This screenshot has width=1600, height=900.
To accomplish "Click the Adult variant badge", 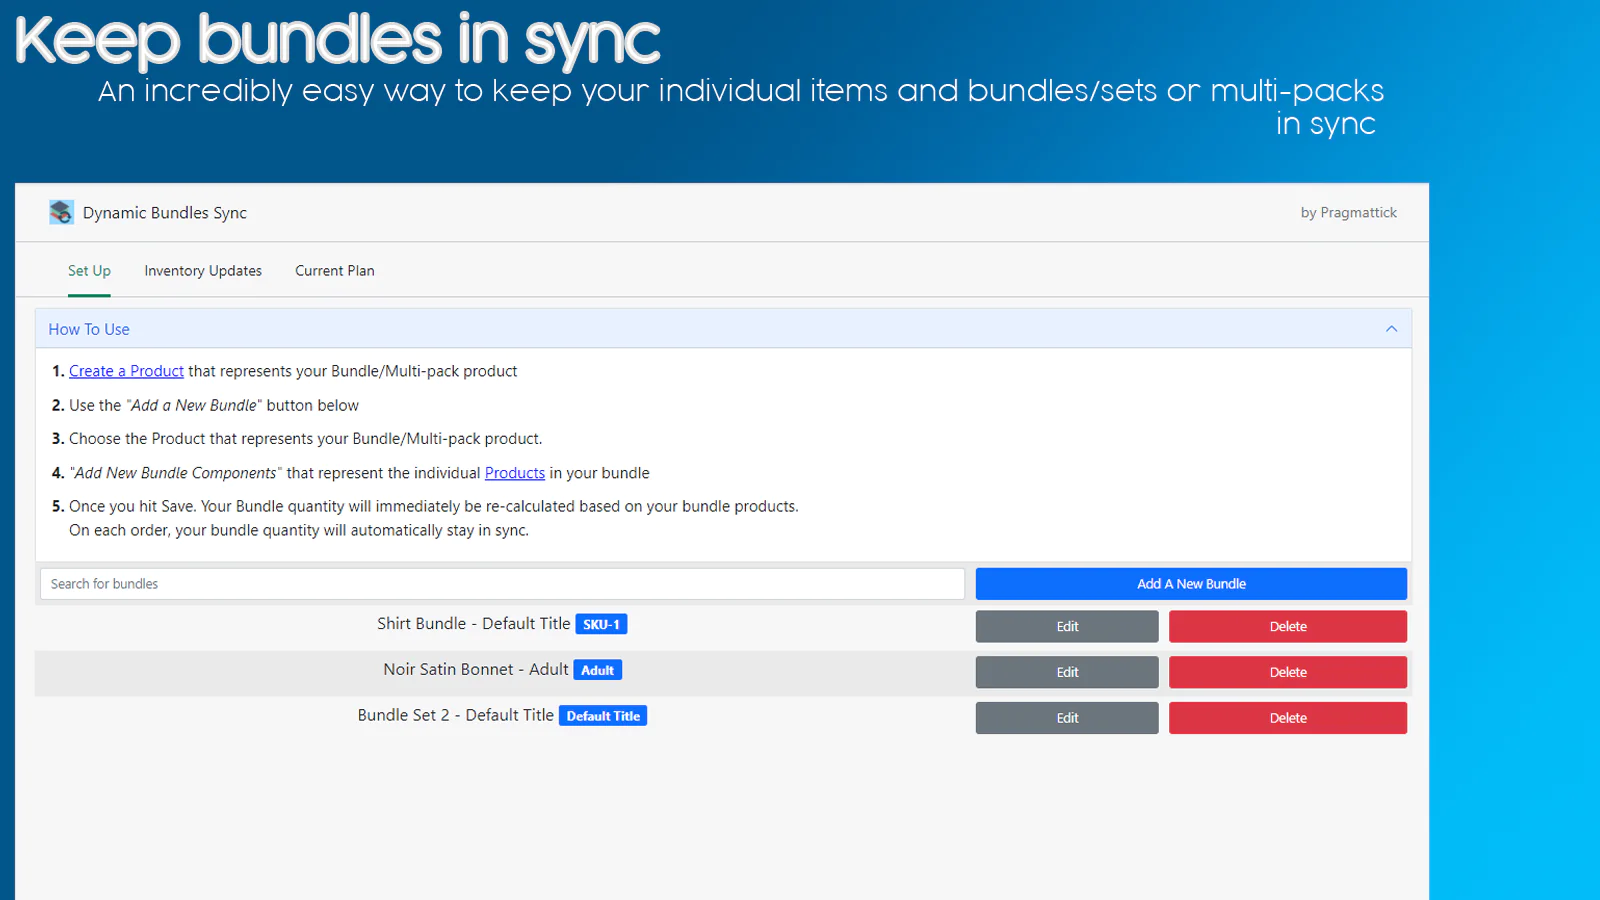I will click(597, 670).
